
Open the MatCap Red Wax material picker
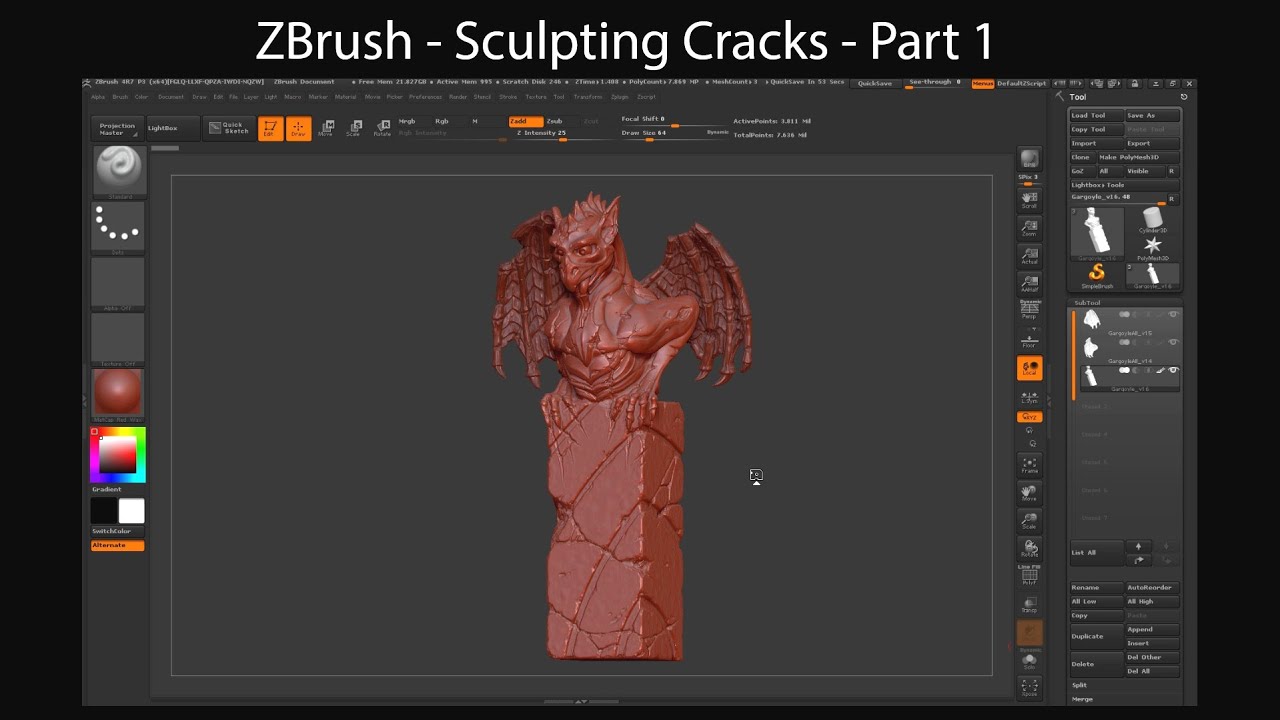point(119,394)
